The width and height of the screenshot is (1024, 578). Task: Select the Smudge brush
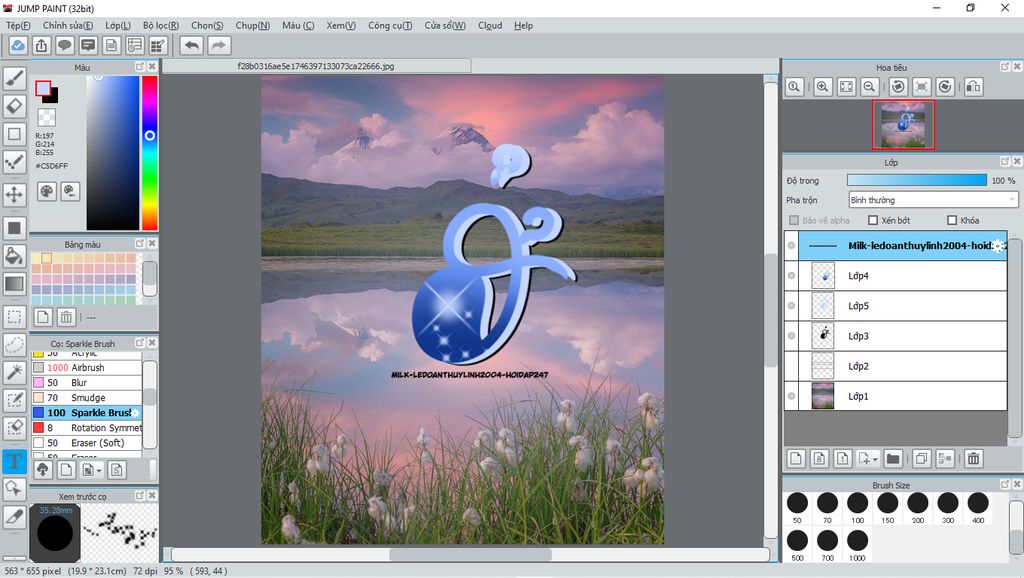(x=87, y=398)
